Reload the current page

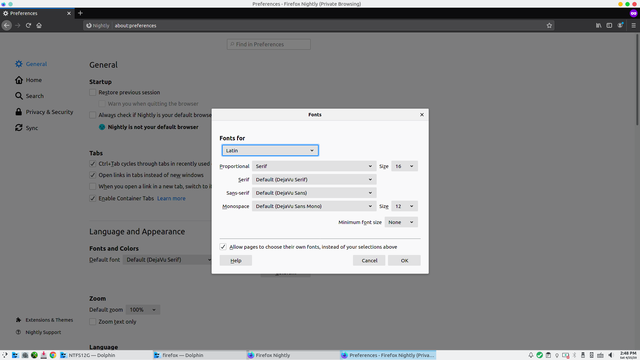(28, 25)
